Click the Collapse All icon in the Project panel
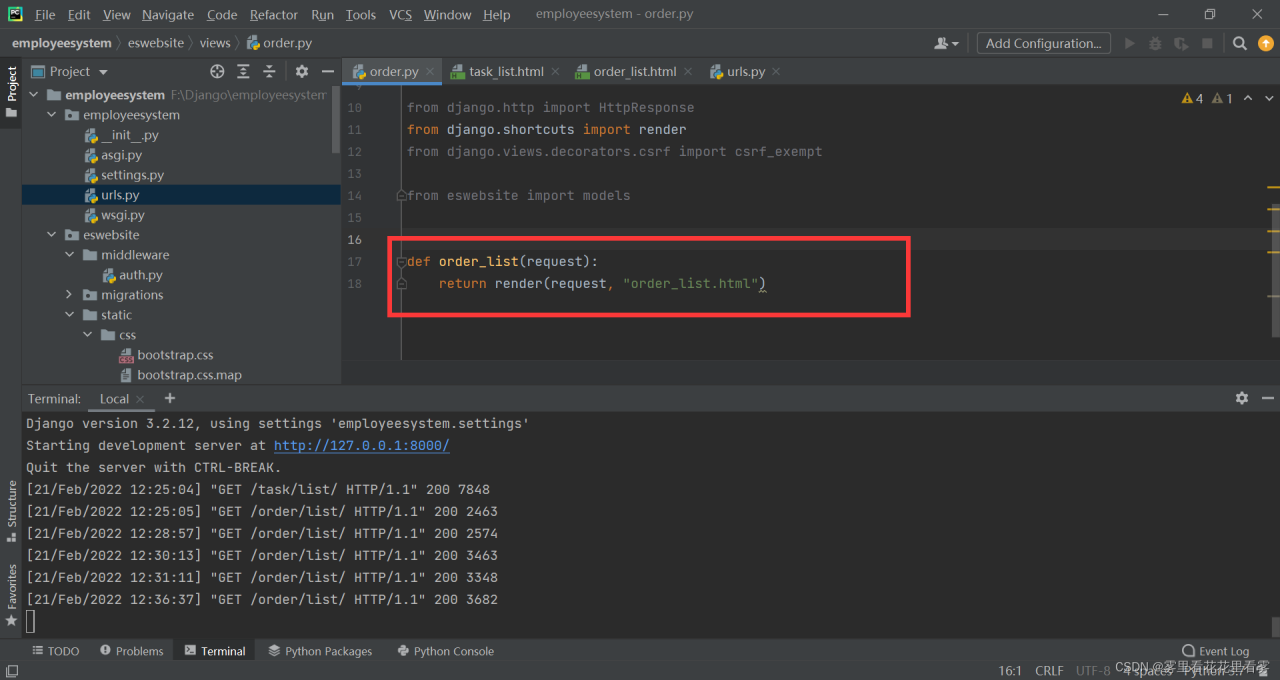The image size is (1280, 680). pos(269,71)
